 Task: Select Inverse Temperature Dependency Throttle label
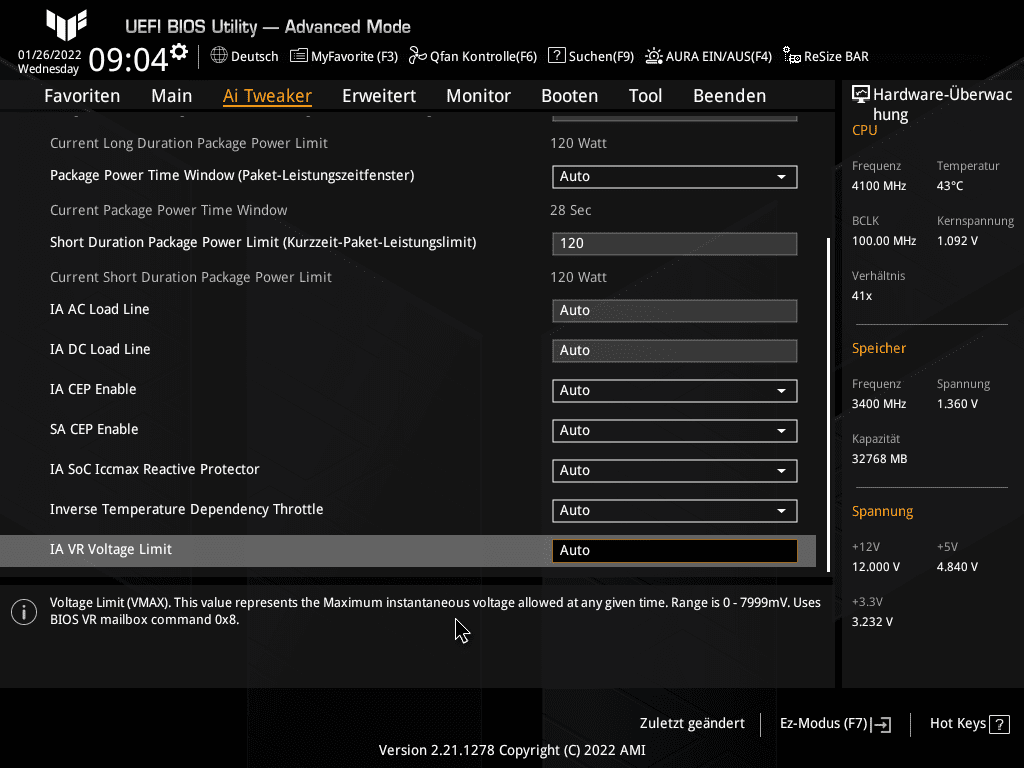(x=187, y=509)
